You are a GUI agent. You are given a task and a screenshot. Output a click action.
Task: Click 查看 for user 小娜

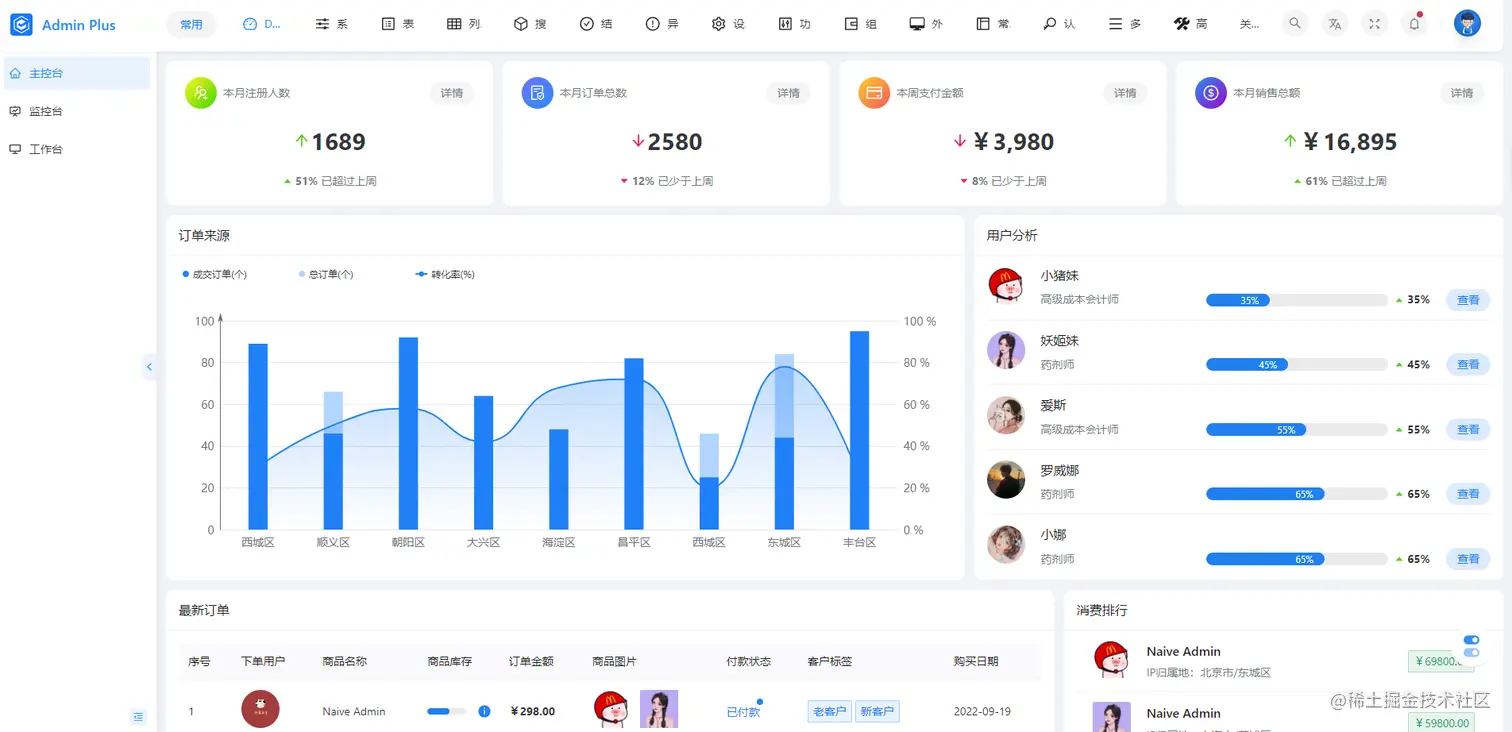(x=1468, y=559)
